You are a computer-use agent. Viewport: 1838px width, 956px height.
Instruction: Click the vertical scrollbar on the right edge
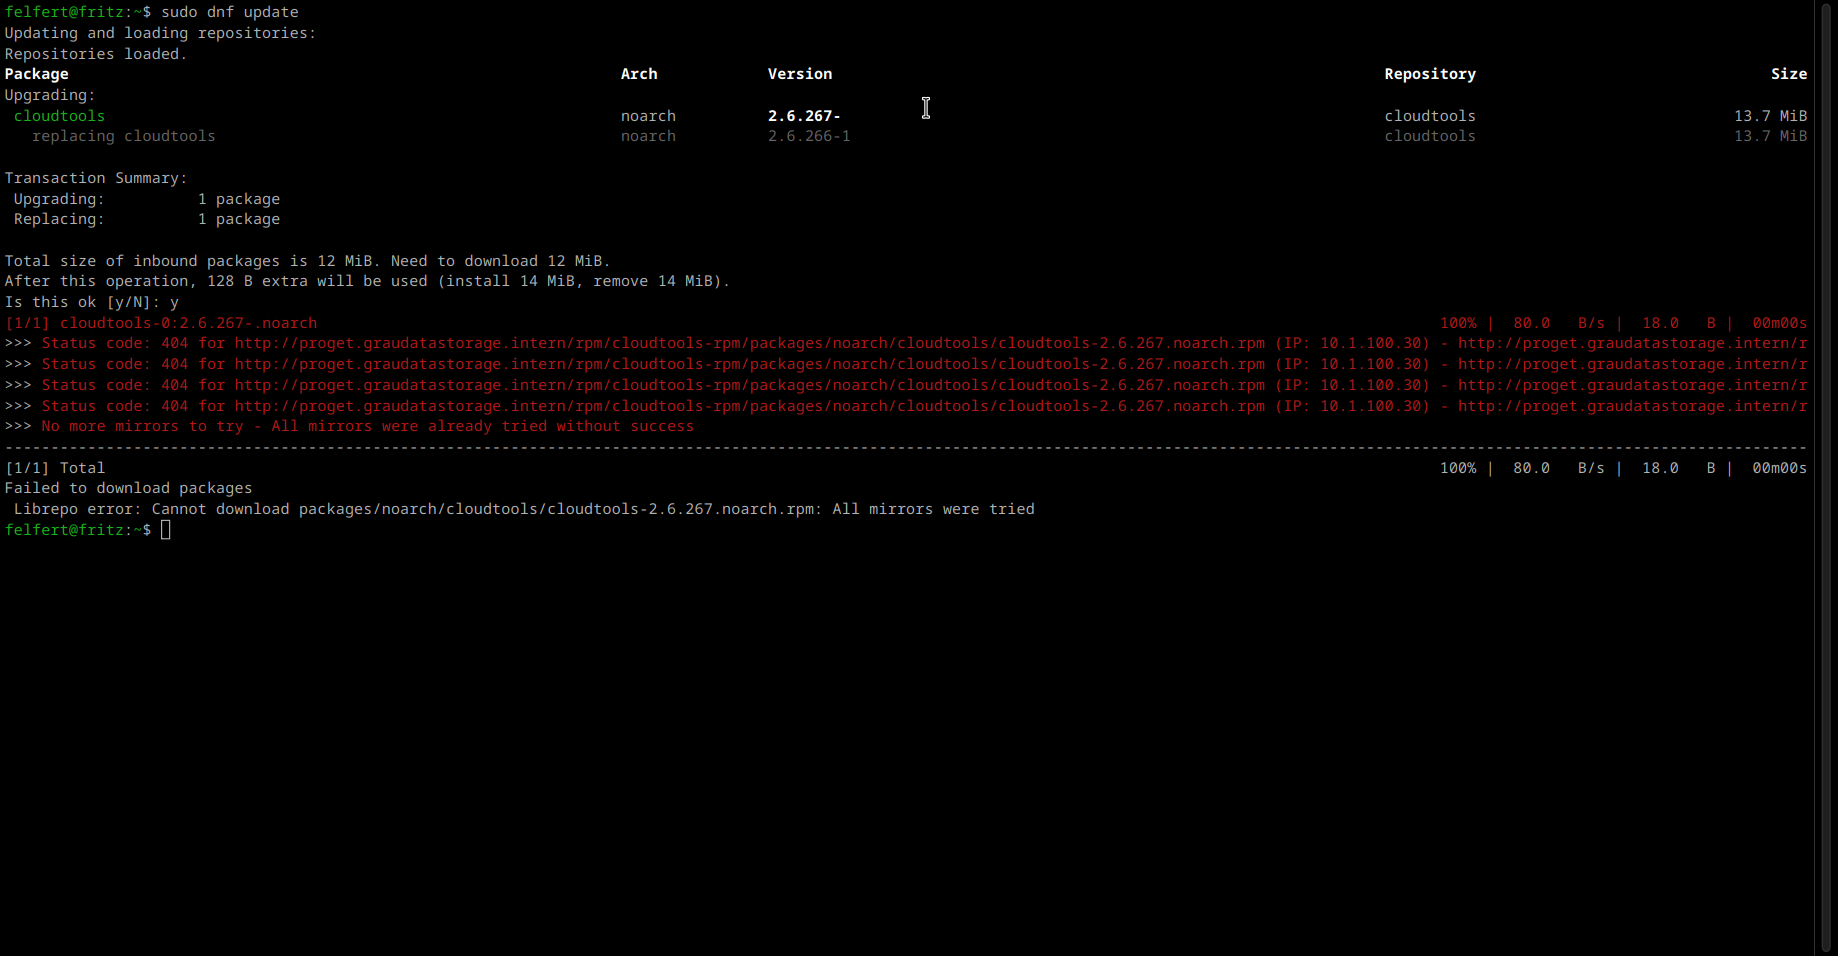point(1826,478)
